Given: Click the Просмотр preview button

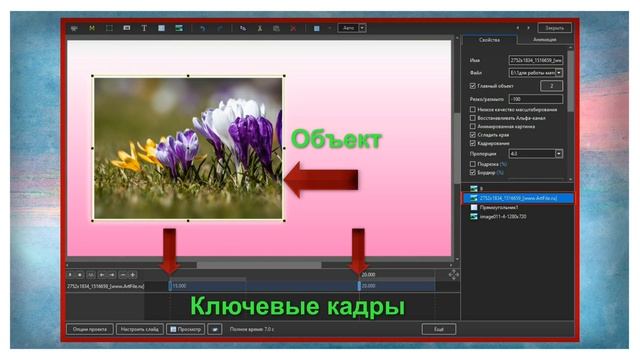Looking at the screenshot, I should click(x=185, y=329).
